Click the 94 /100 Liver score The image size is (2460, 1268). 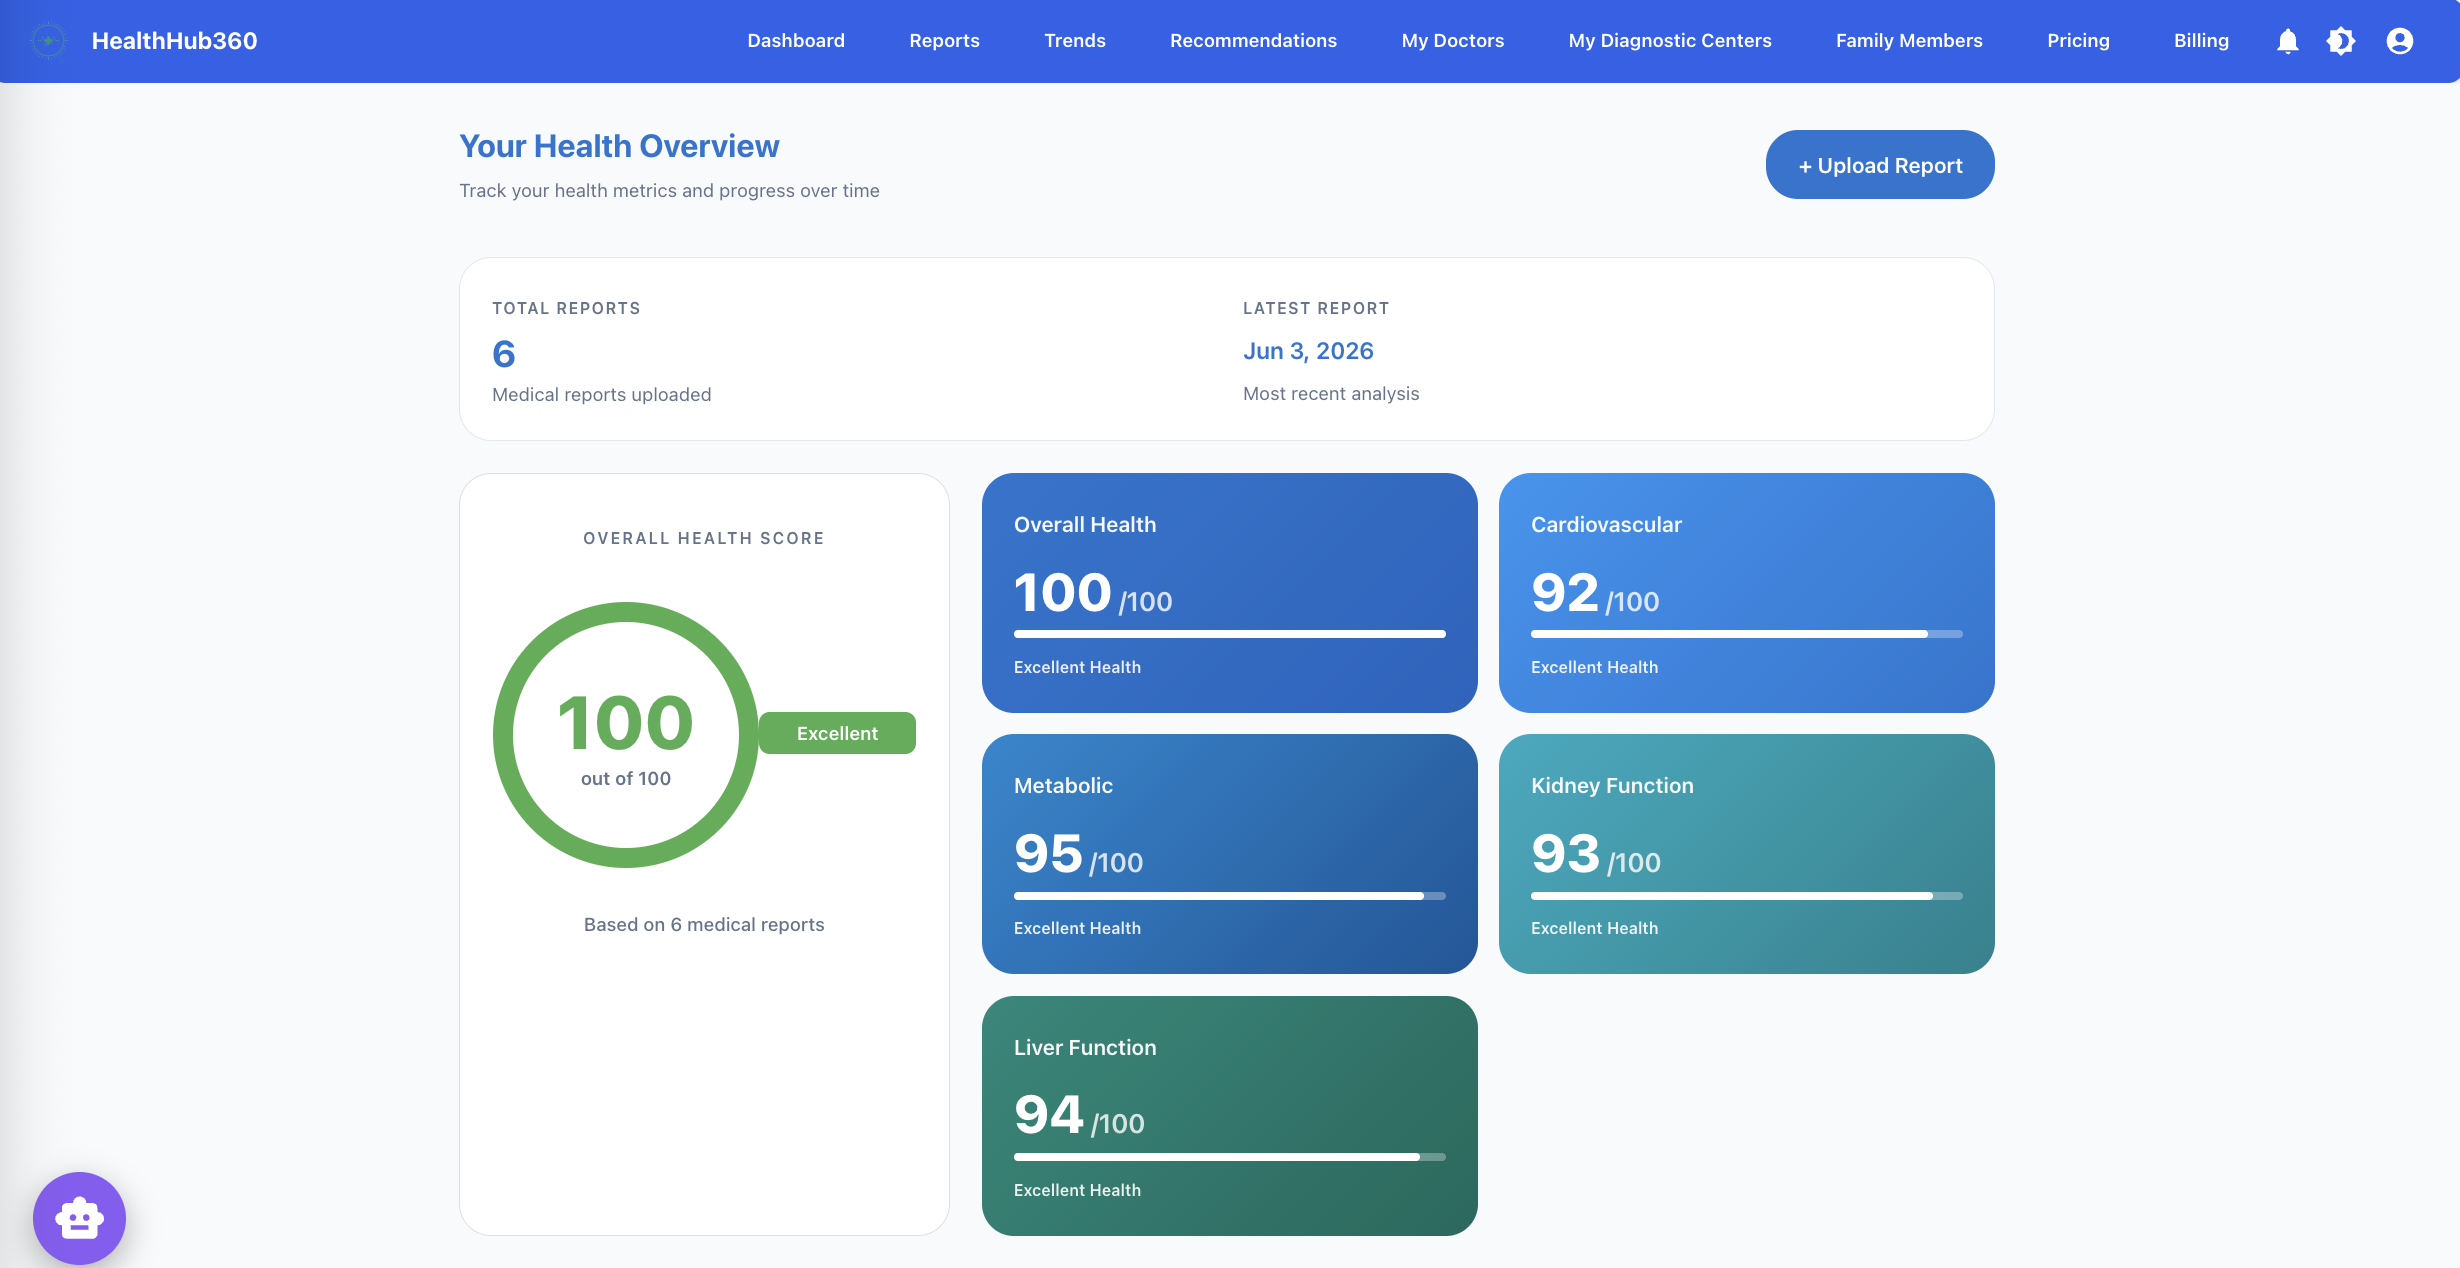pyautogui.click(x=1079, y=1115)
